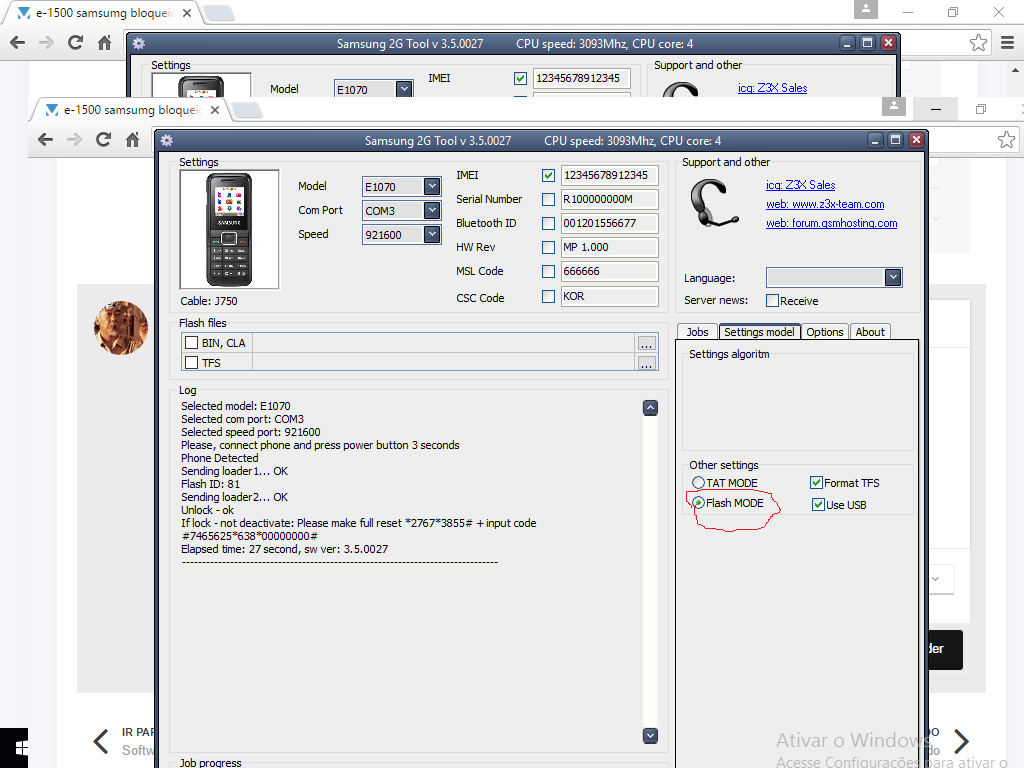
Task: Click gear icon in front Samsung 2G Tool title bar
Action: point(167,140)
